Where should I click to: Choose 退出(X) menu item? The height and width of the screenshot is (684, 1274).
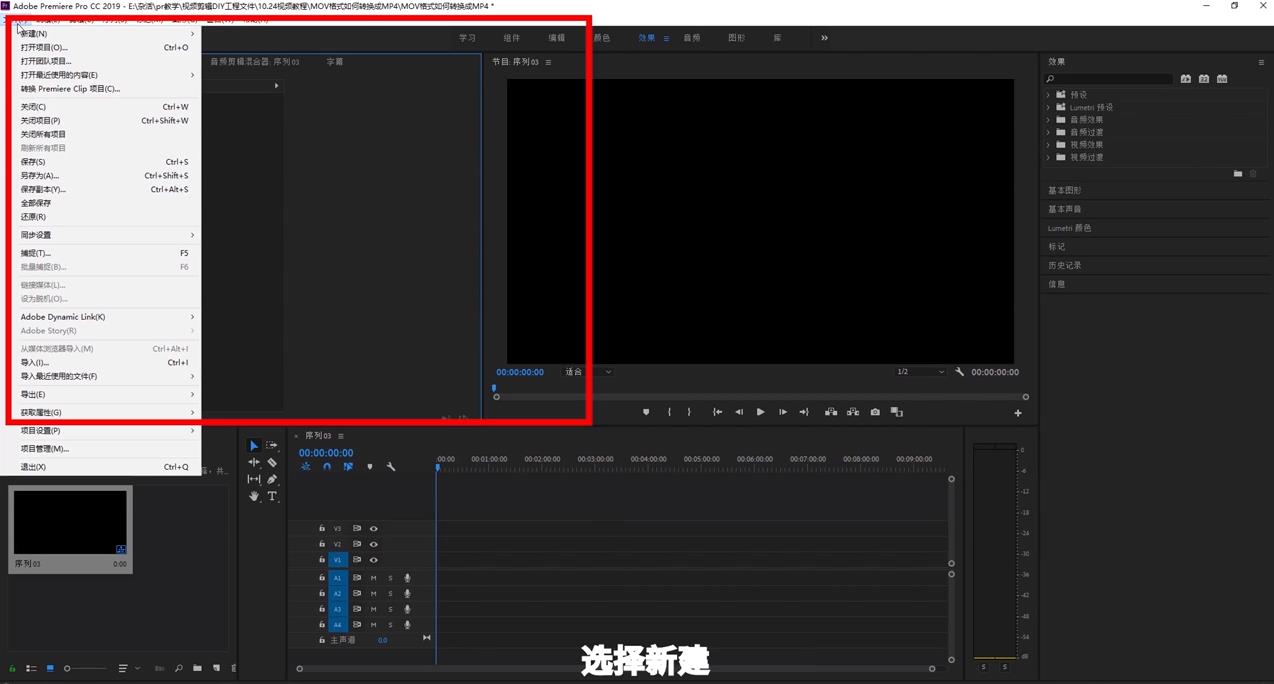coord(104,467)
